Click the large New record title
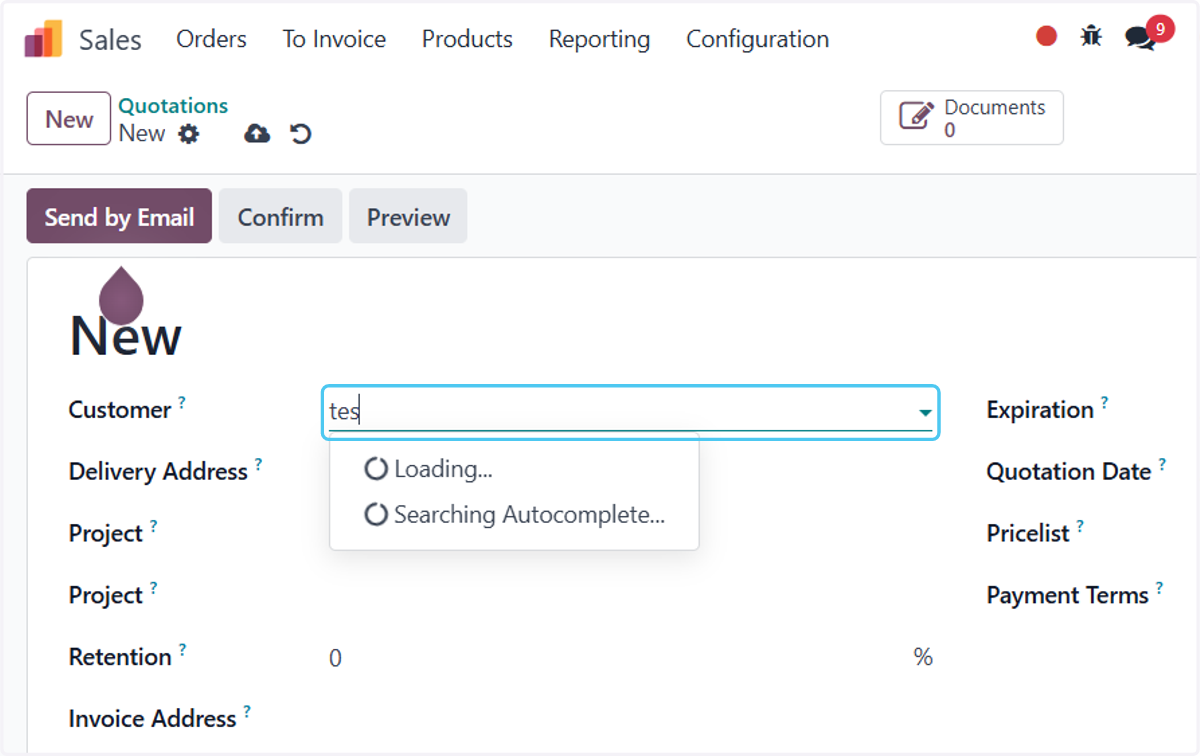This screenshot has width=1200, height=756. 126,336
